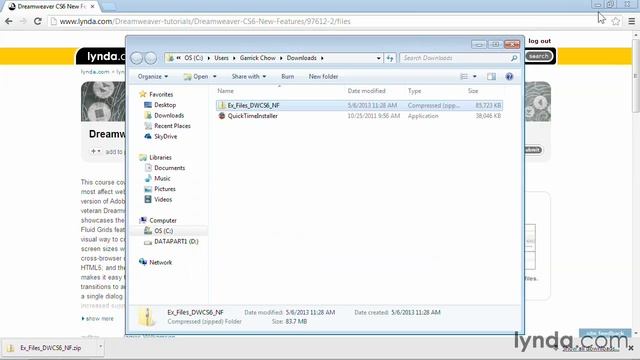
Task: Open Documents library
Action: pos(169,168)
